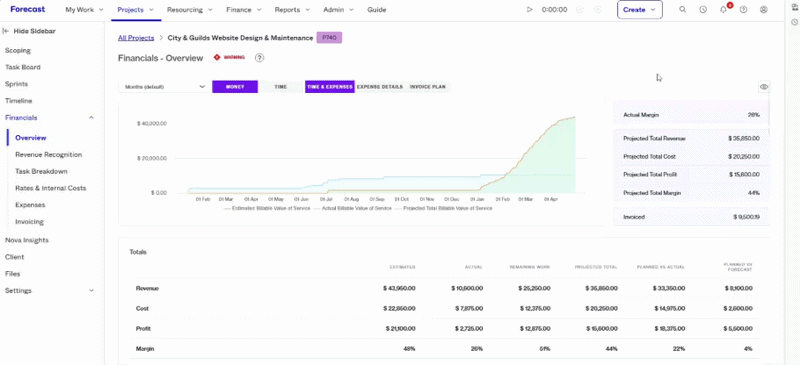Click clock icon in right edge panel
The width and height of the screenshot is (800, 365).
(794, 22)
